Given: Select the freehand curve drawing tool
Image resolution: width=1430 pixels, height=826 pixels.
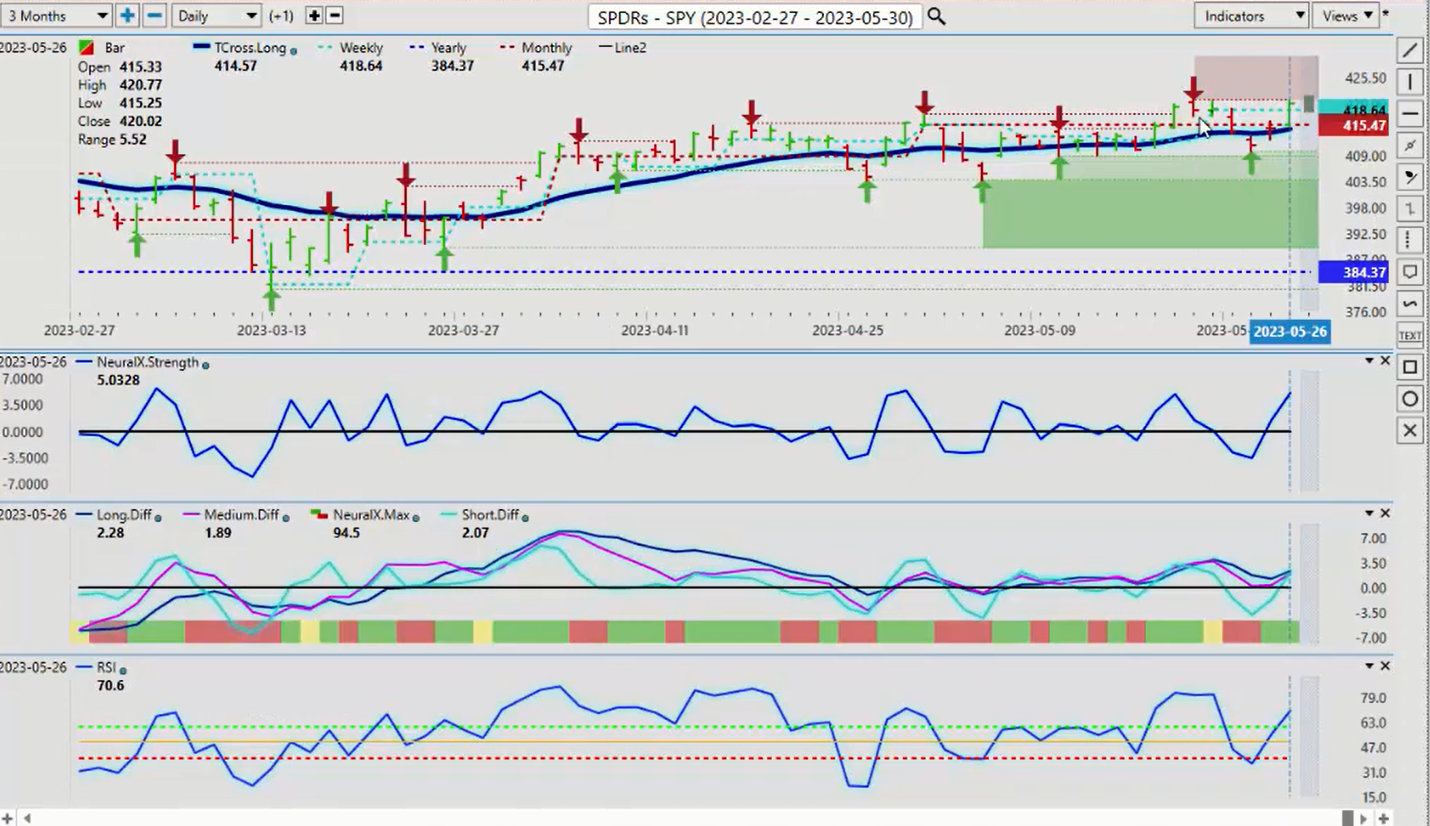Looking at the screenshot, I should [x=1409, y=304].
